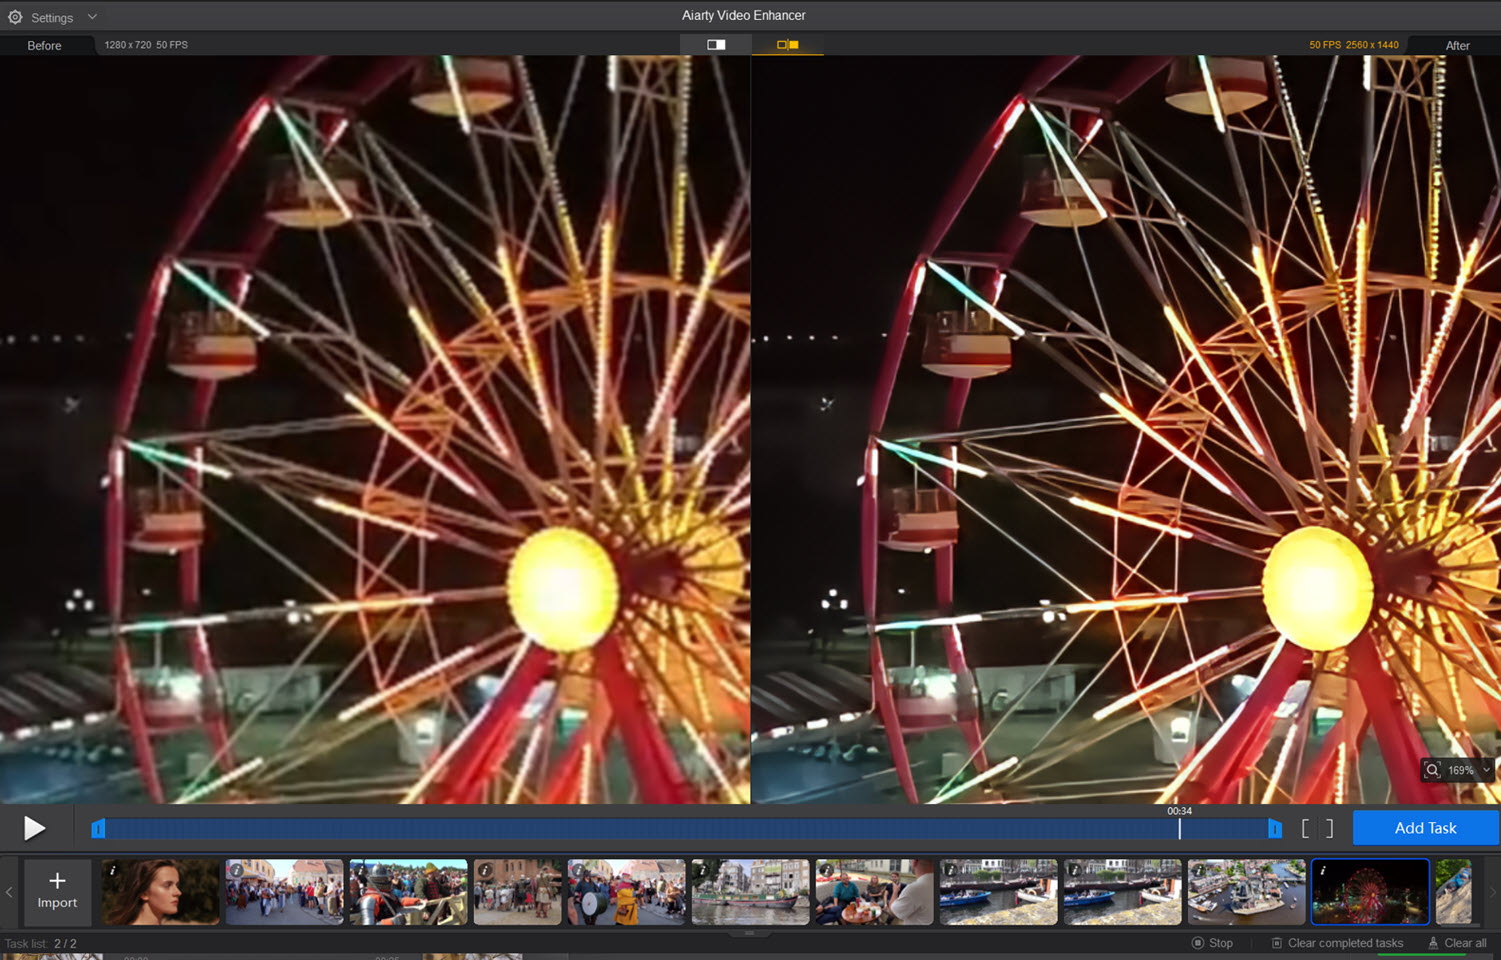Select the woman portrait video thumbnail
This screenshot has width=1501, height=960.
[x=160, y=891]
